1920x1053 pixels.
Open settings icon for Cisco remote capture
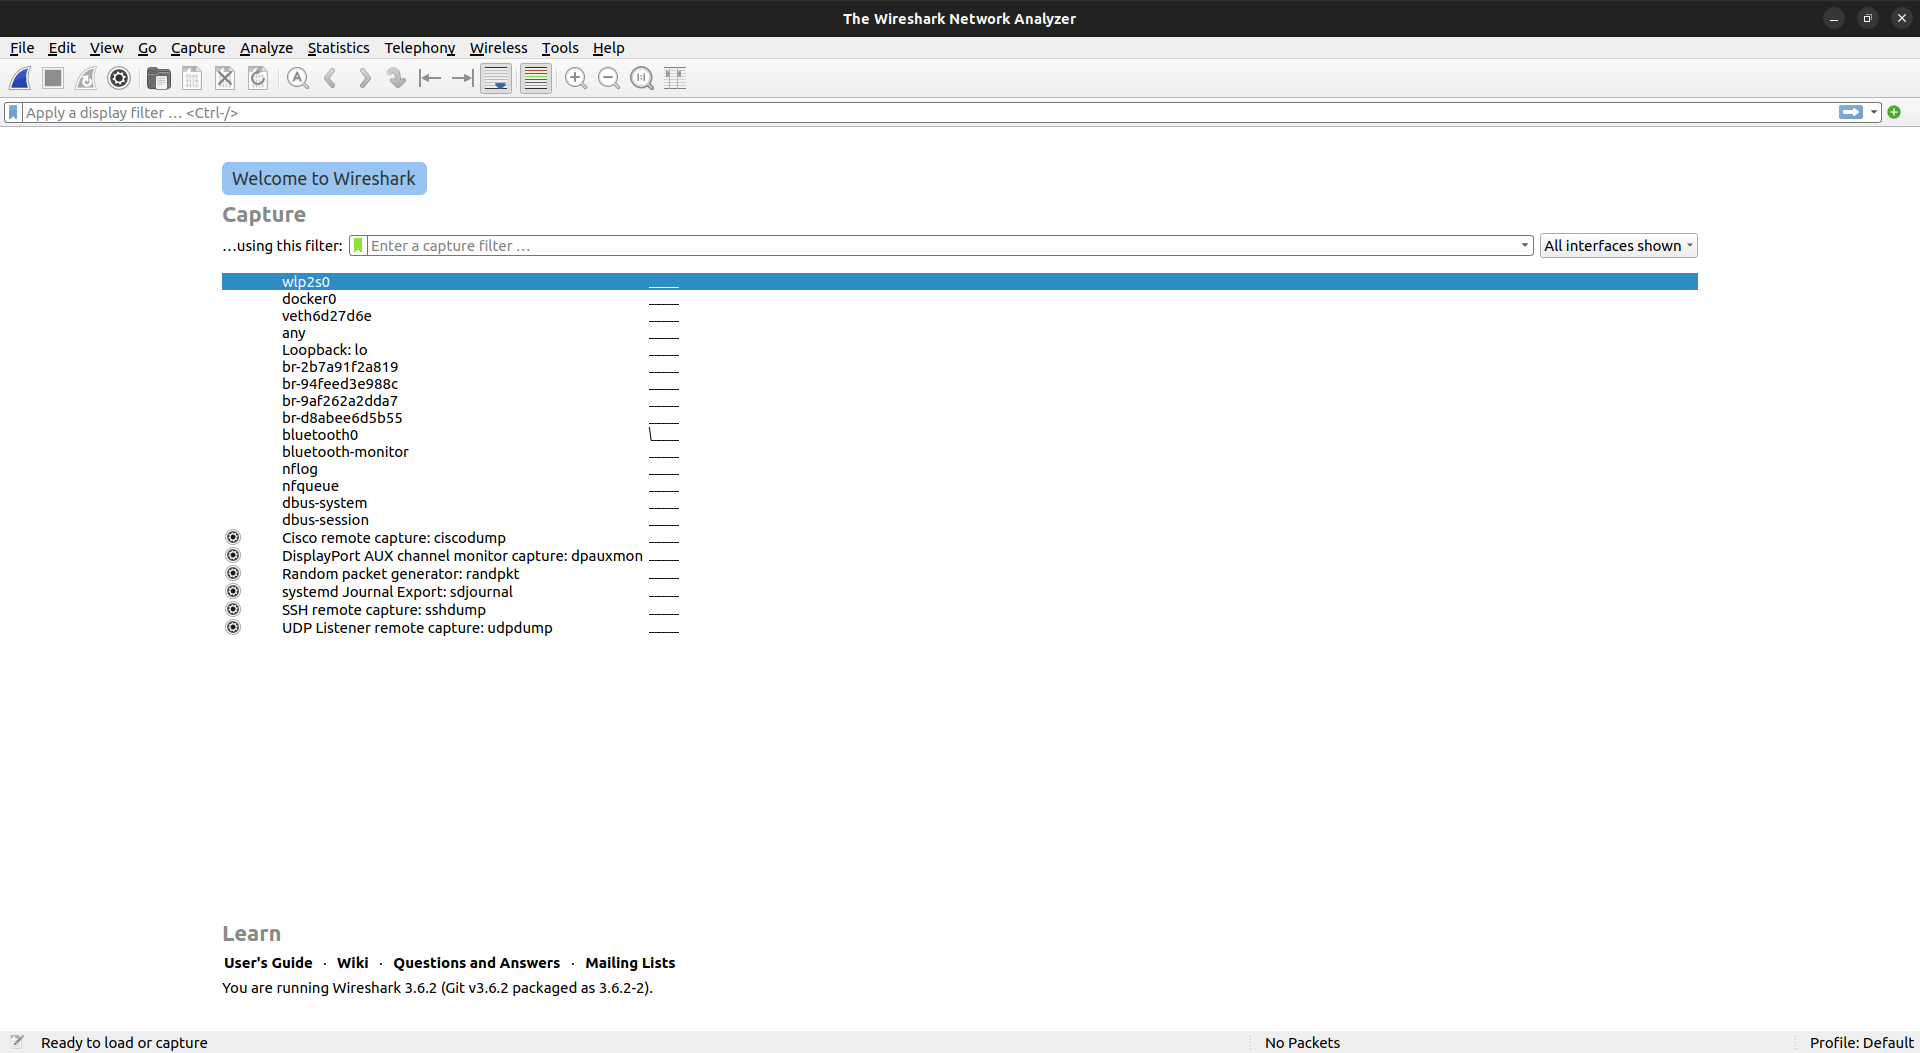click(233, 537)
